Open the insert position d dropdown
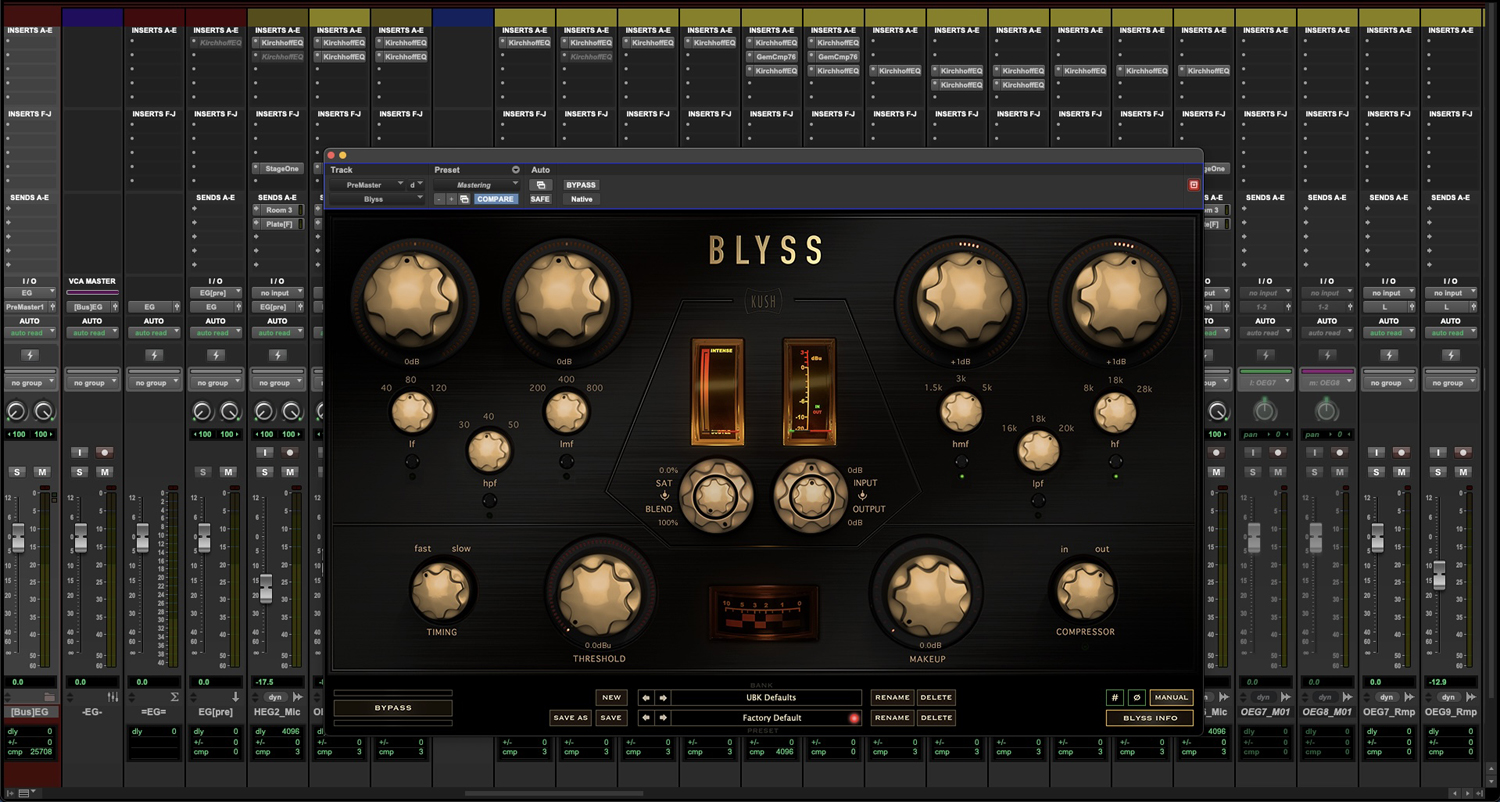The width and height of the screenshot is (1500, 802). pos(417,185)
